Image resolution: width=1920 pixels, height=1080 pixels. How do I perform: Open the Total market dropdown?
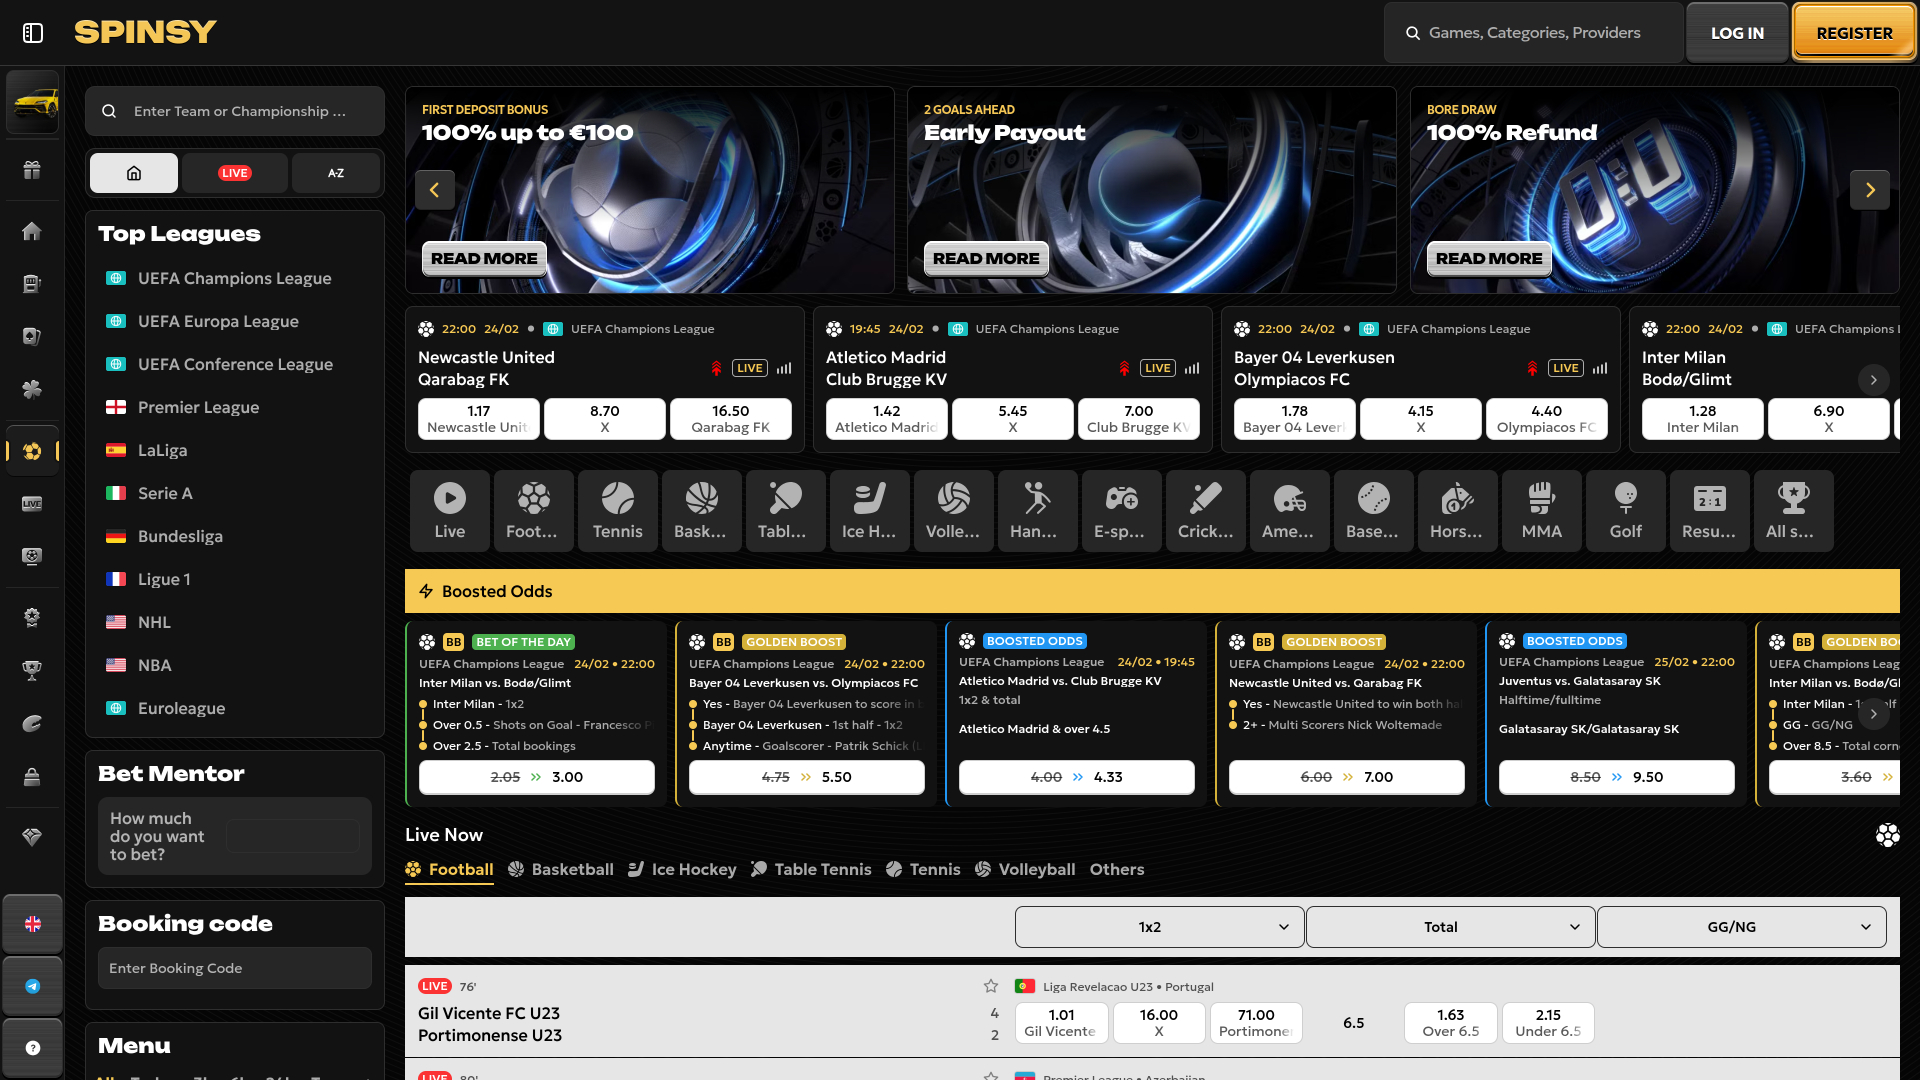pyautogui.click(x=1450, y=927)
